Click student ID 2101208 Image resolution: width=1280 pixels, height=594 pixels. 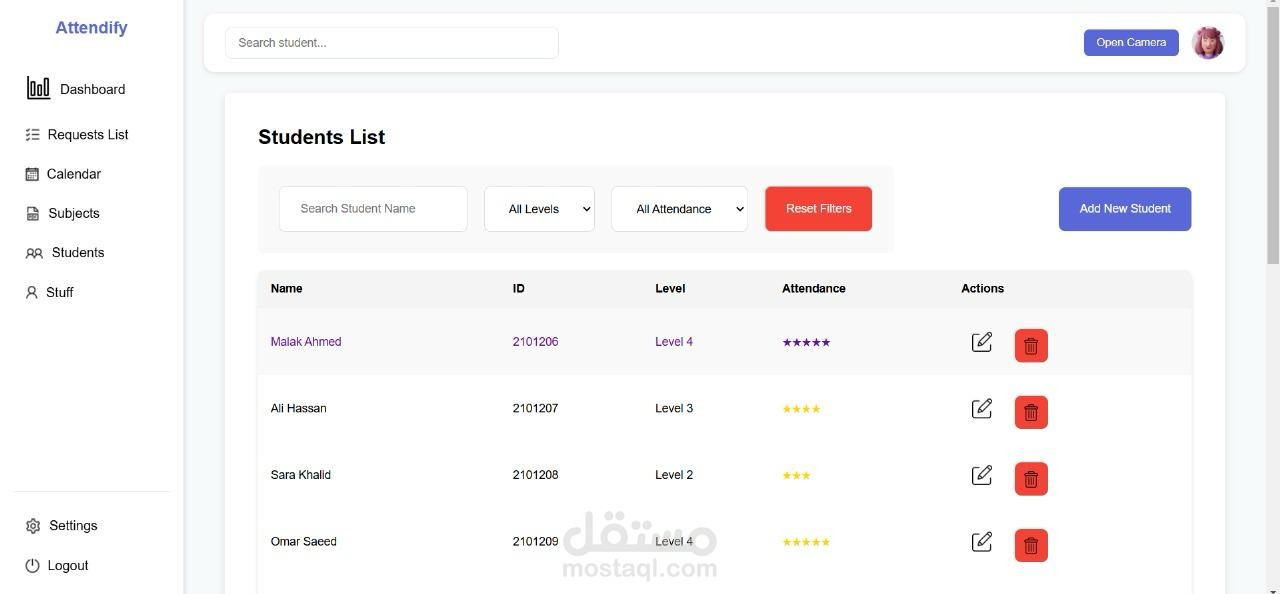[535, 475]
